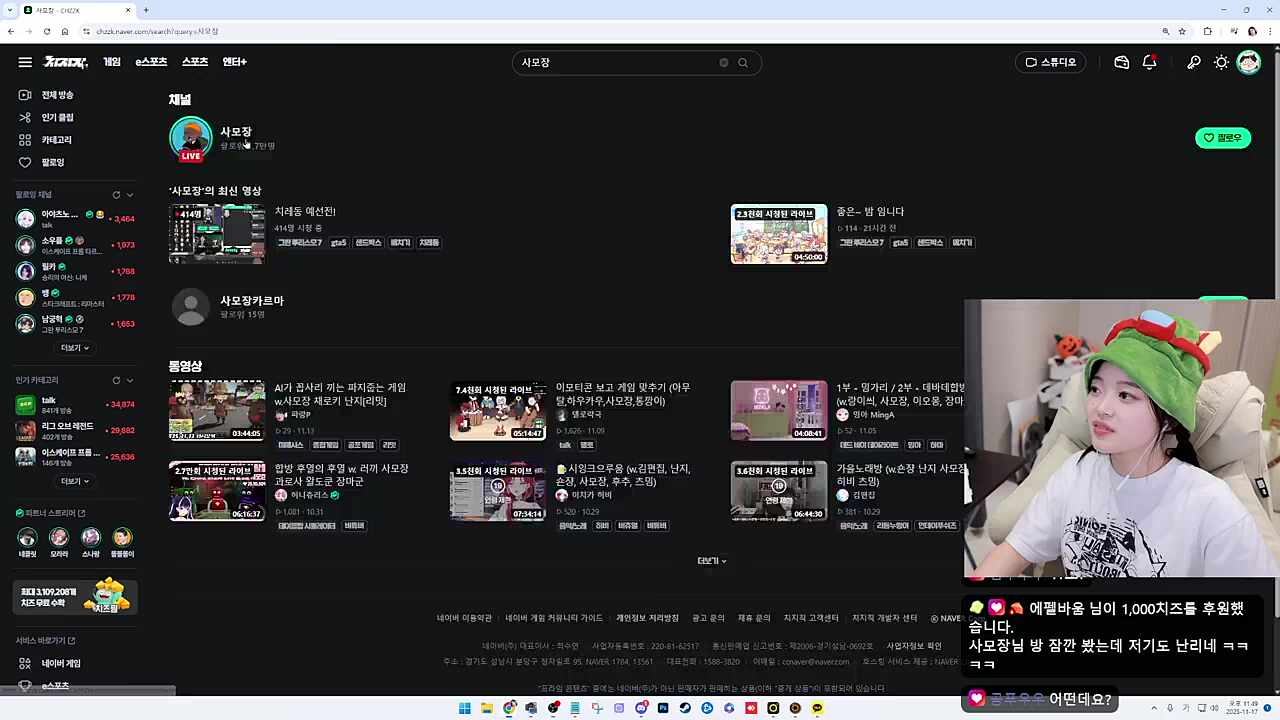Select 인기 클립 in the sidebar
Image resolution: width=1280 pixels, height=720 pixels.
click(57, 117)
